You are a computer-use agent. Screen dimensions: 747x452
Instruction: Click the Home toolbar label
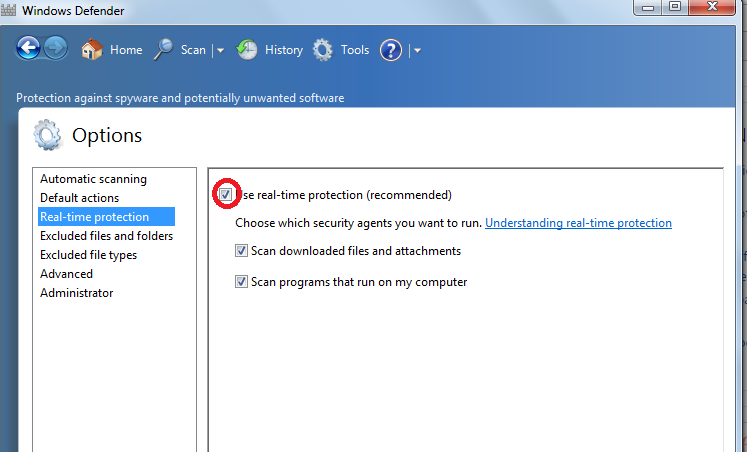click(x=126, y=50)
